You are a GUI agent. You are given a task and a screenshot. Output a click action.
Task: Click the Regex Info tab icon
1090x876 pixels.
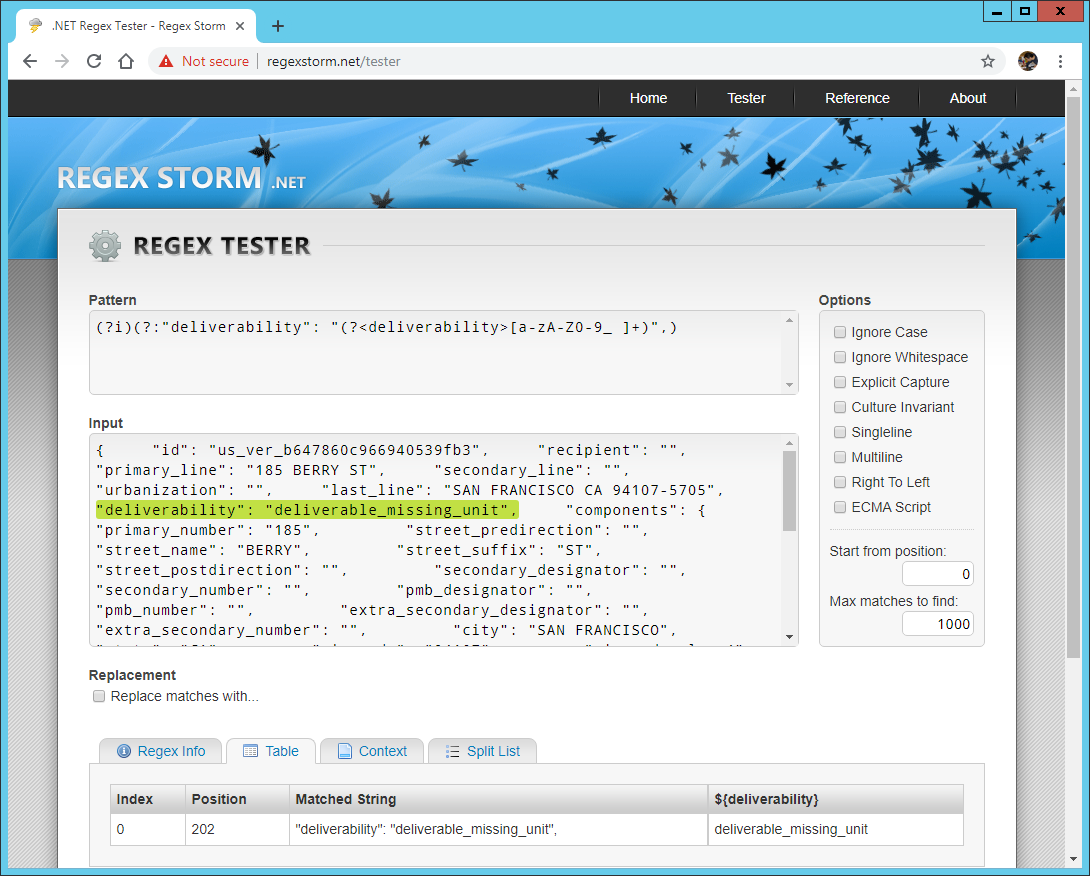pyautogui.click(x=124, y=751)
